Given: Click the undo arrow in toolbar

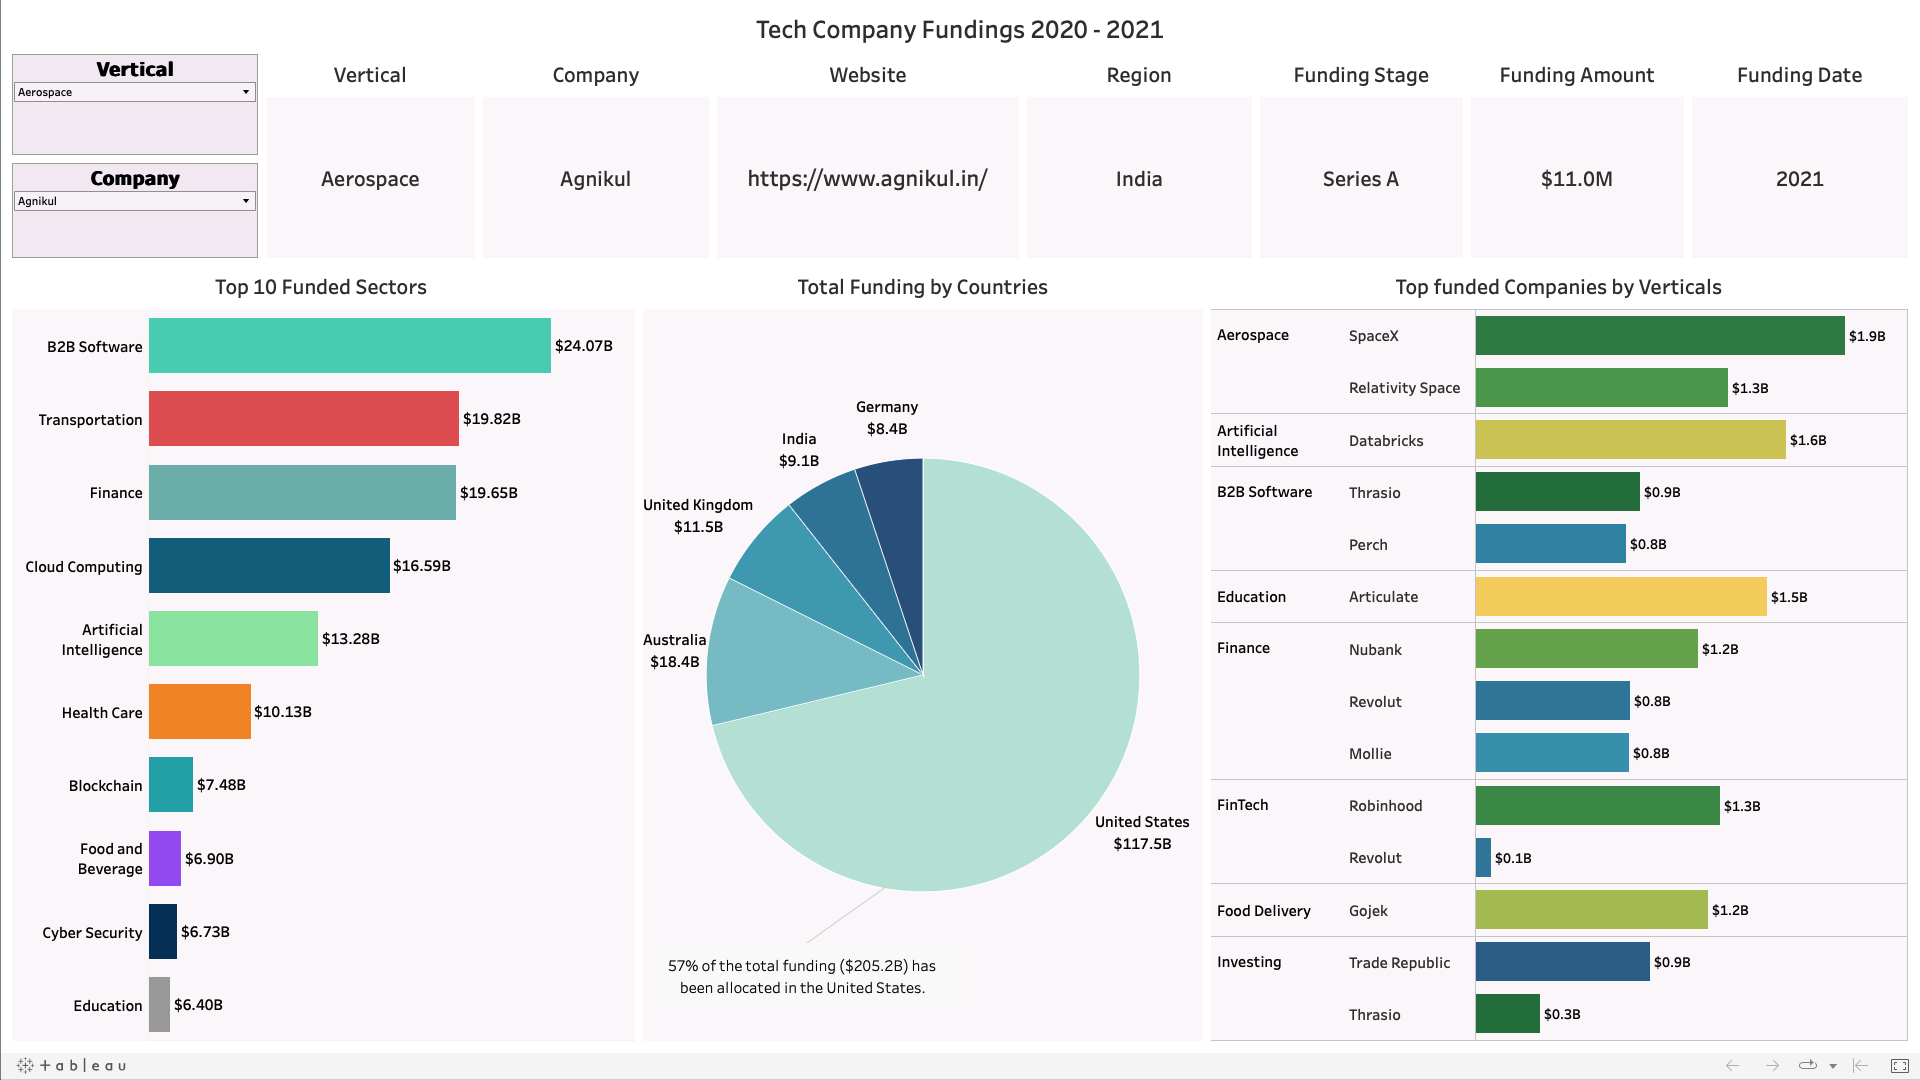Looking at the screenshot, I should pos(1732,1065).
